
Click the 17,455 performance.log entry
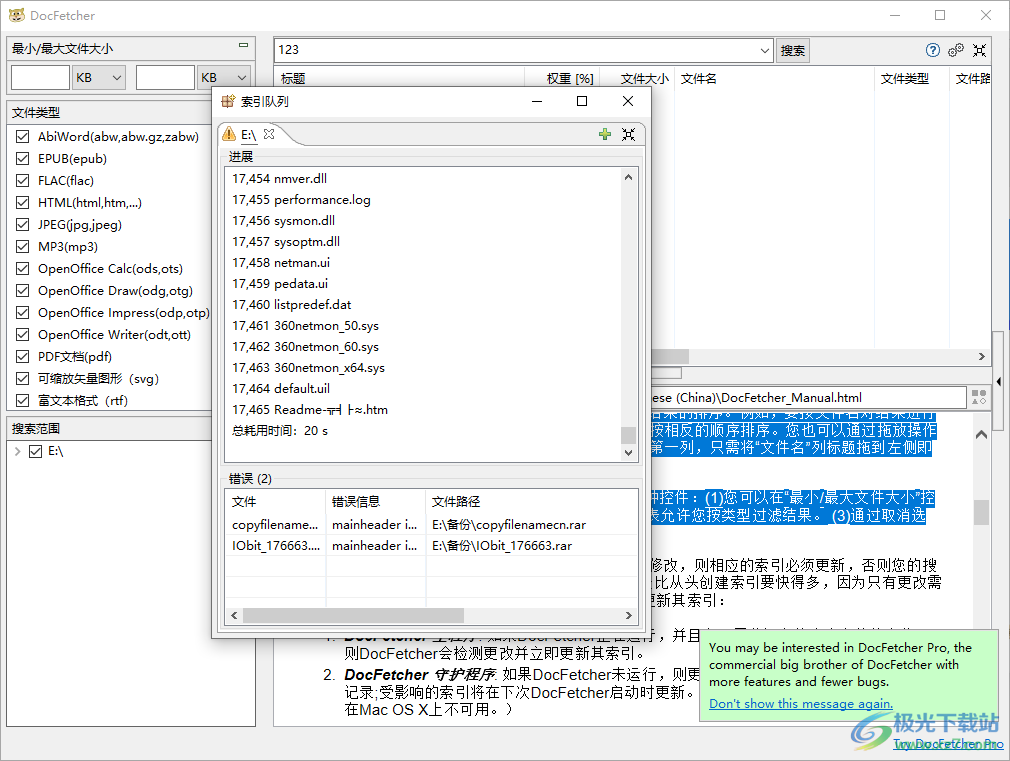point(301,200)
